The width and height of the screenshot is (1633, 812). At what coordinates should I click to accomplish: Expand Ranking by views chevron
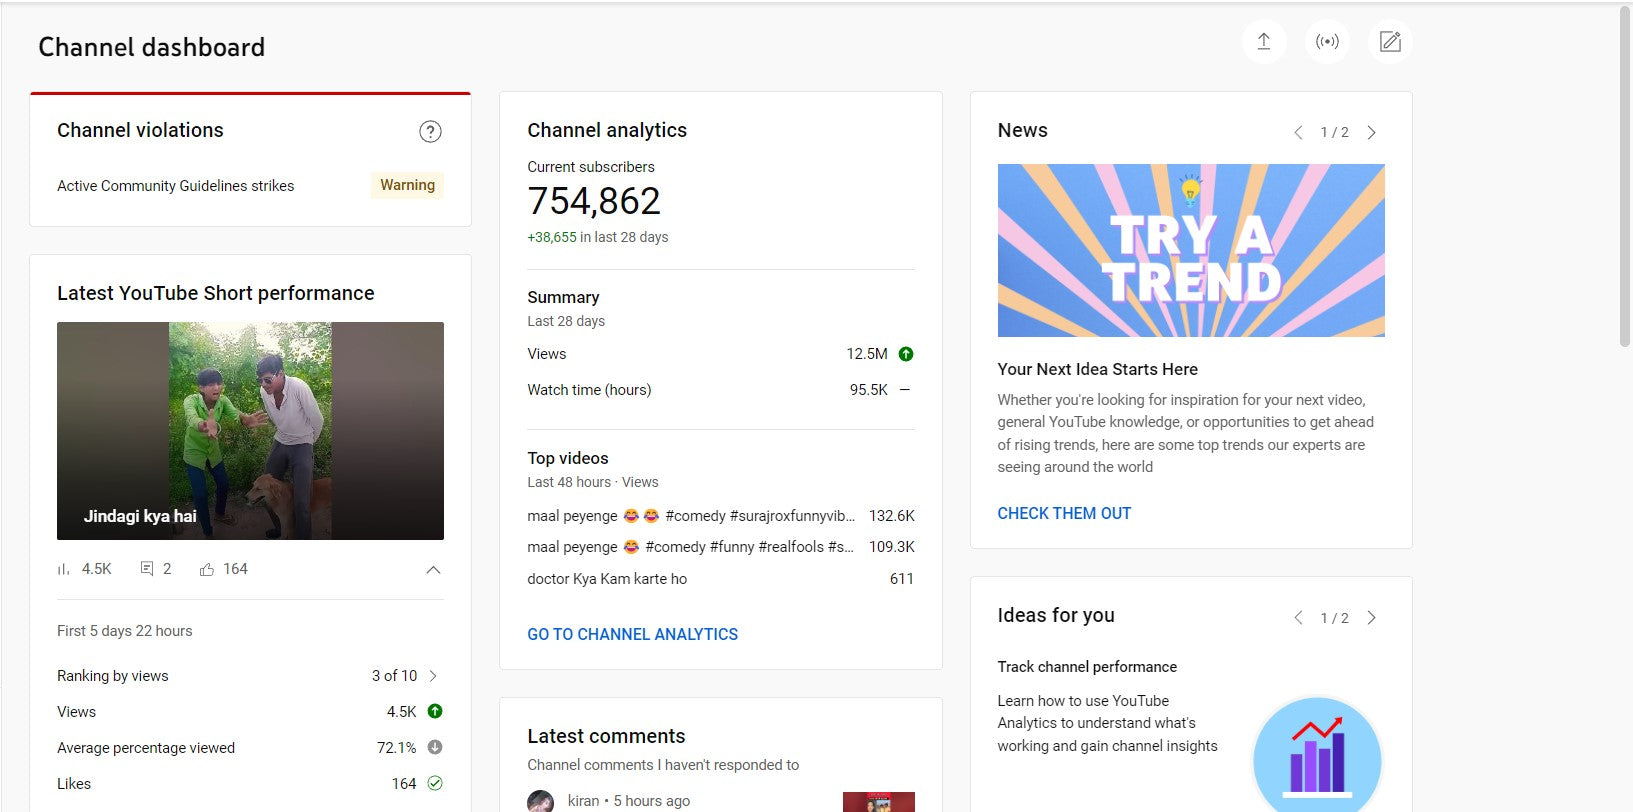(433, 676)
